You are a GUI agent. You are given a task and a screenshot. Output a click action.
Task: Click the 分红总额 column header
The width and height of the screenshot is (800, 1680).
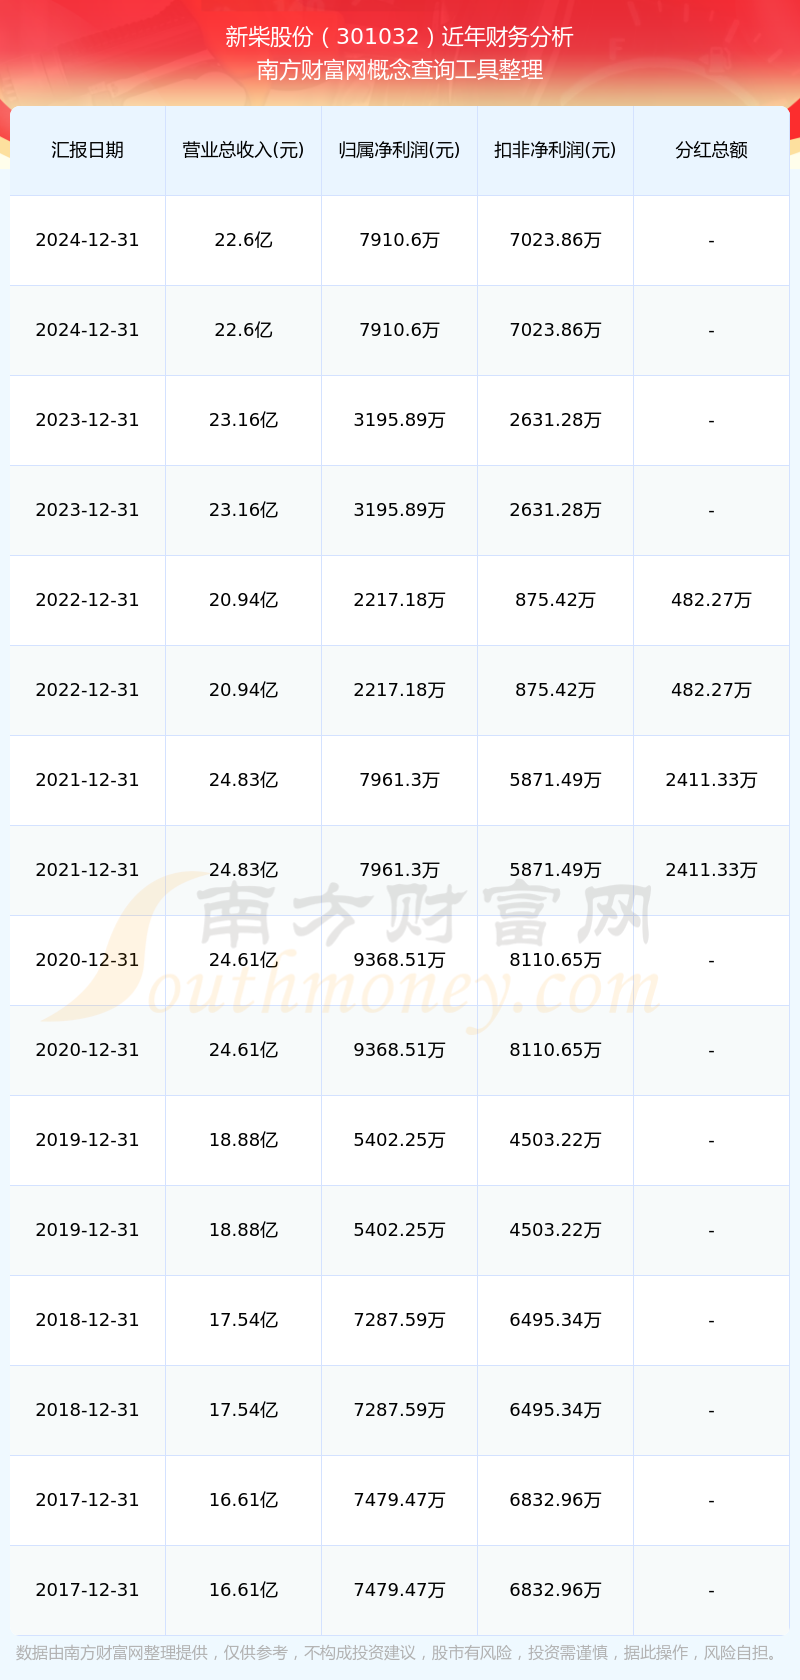click(711, 150)
